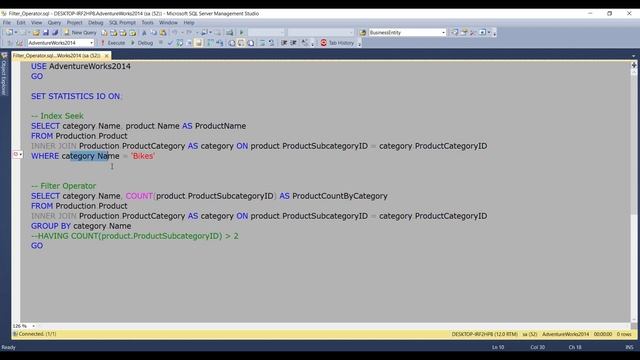Click the New Query button
The width and height of the screenshot is (640, 360).
80,32
